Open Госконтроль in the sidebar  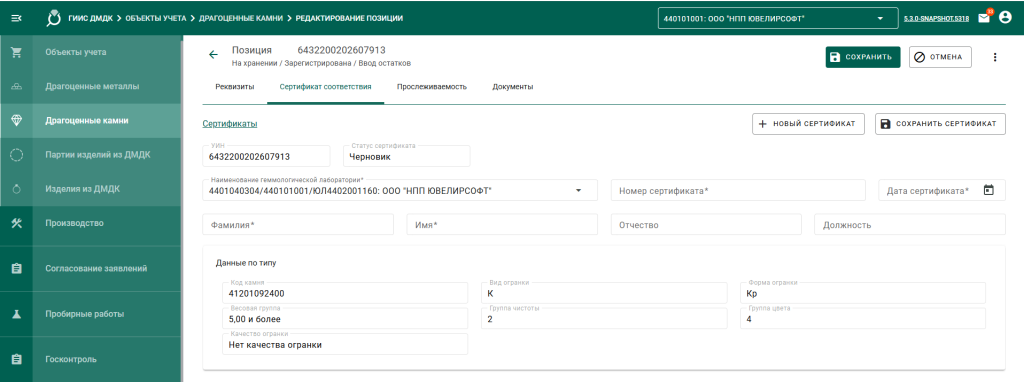pyautogui.click(x=71, y=359)
